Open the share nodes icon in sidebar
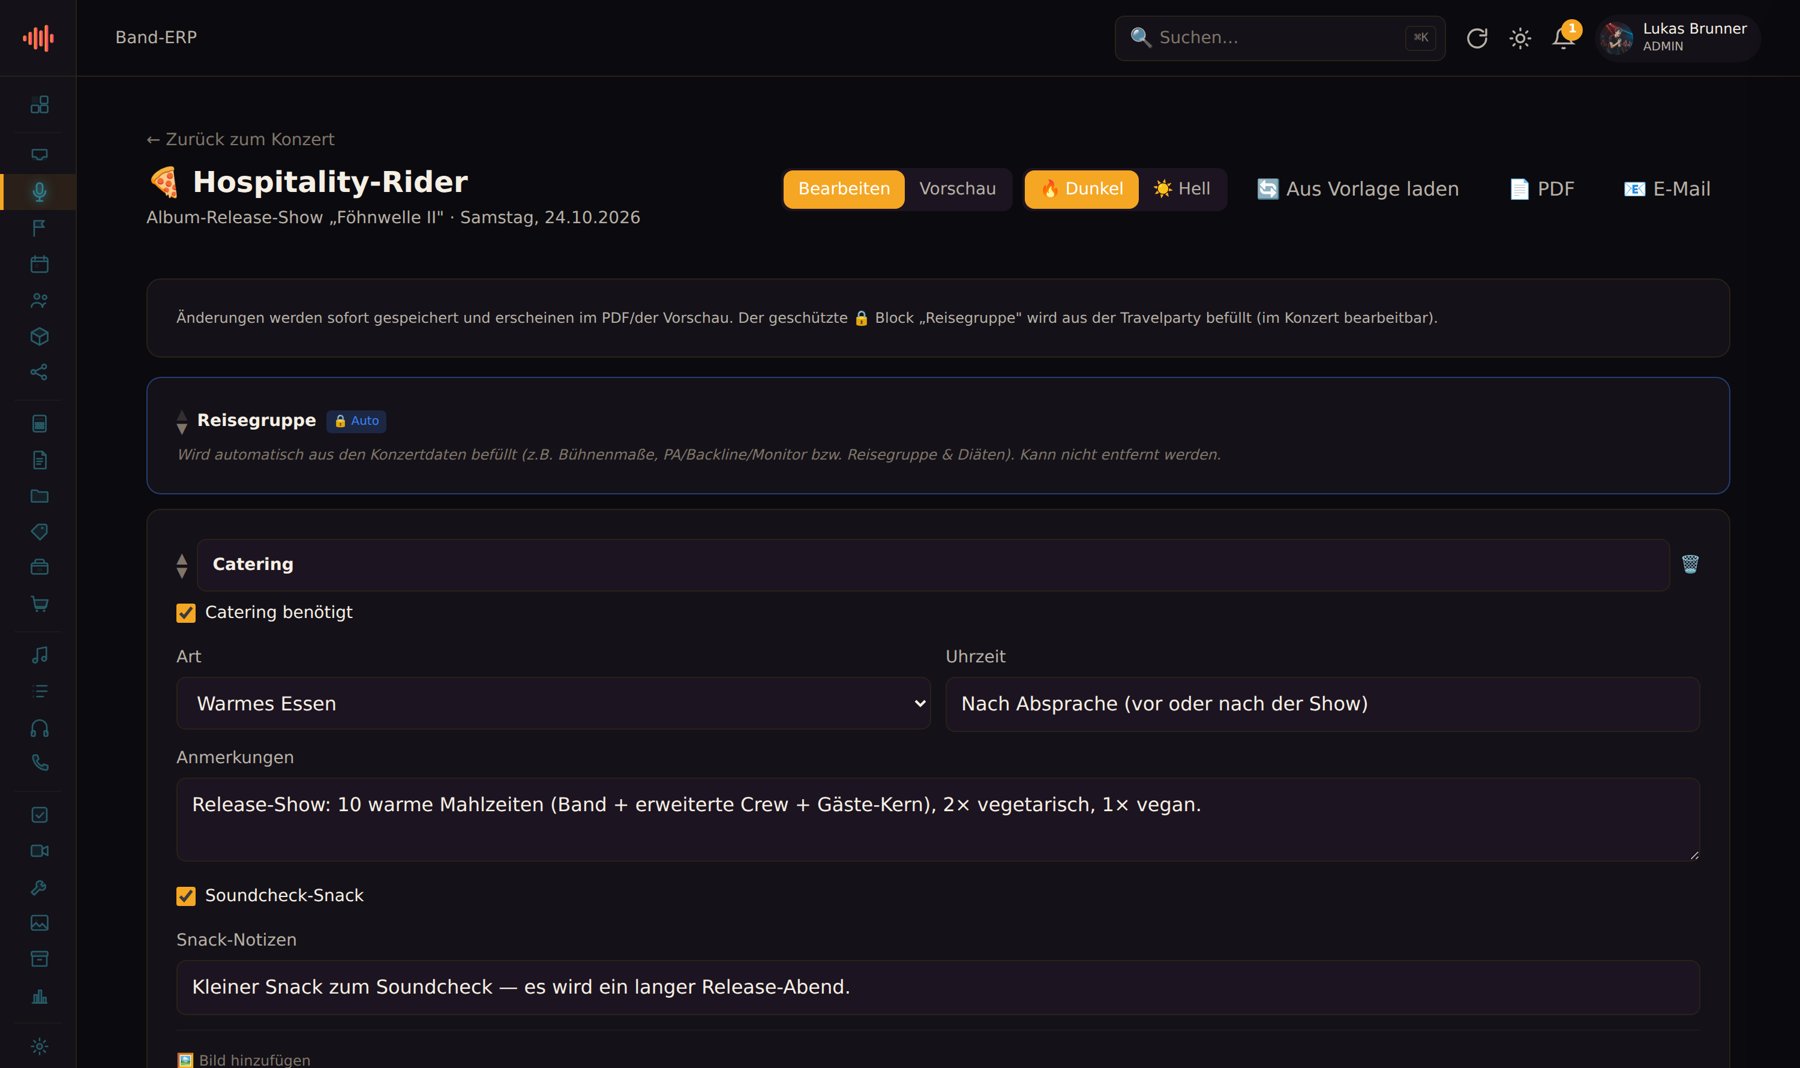1800x1068 pixels. 39,372
